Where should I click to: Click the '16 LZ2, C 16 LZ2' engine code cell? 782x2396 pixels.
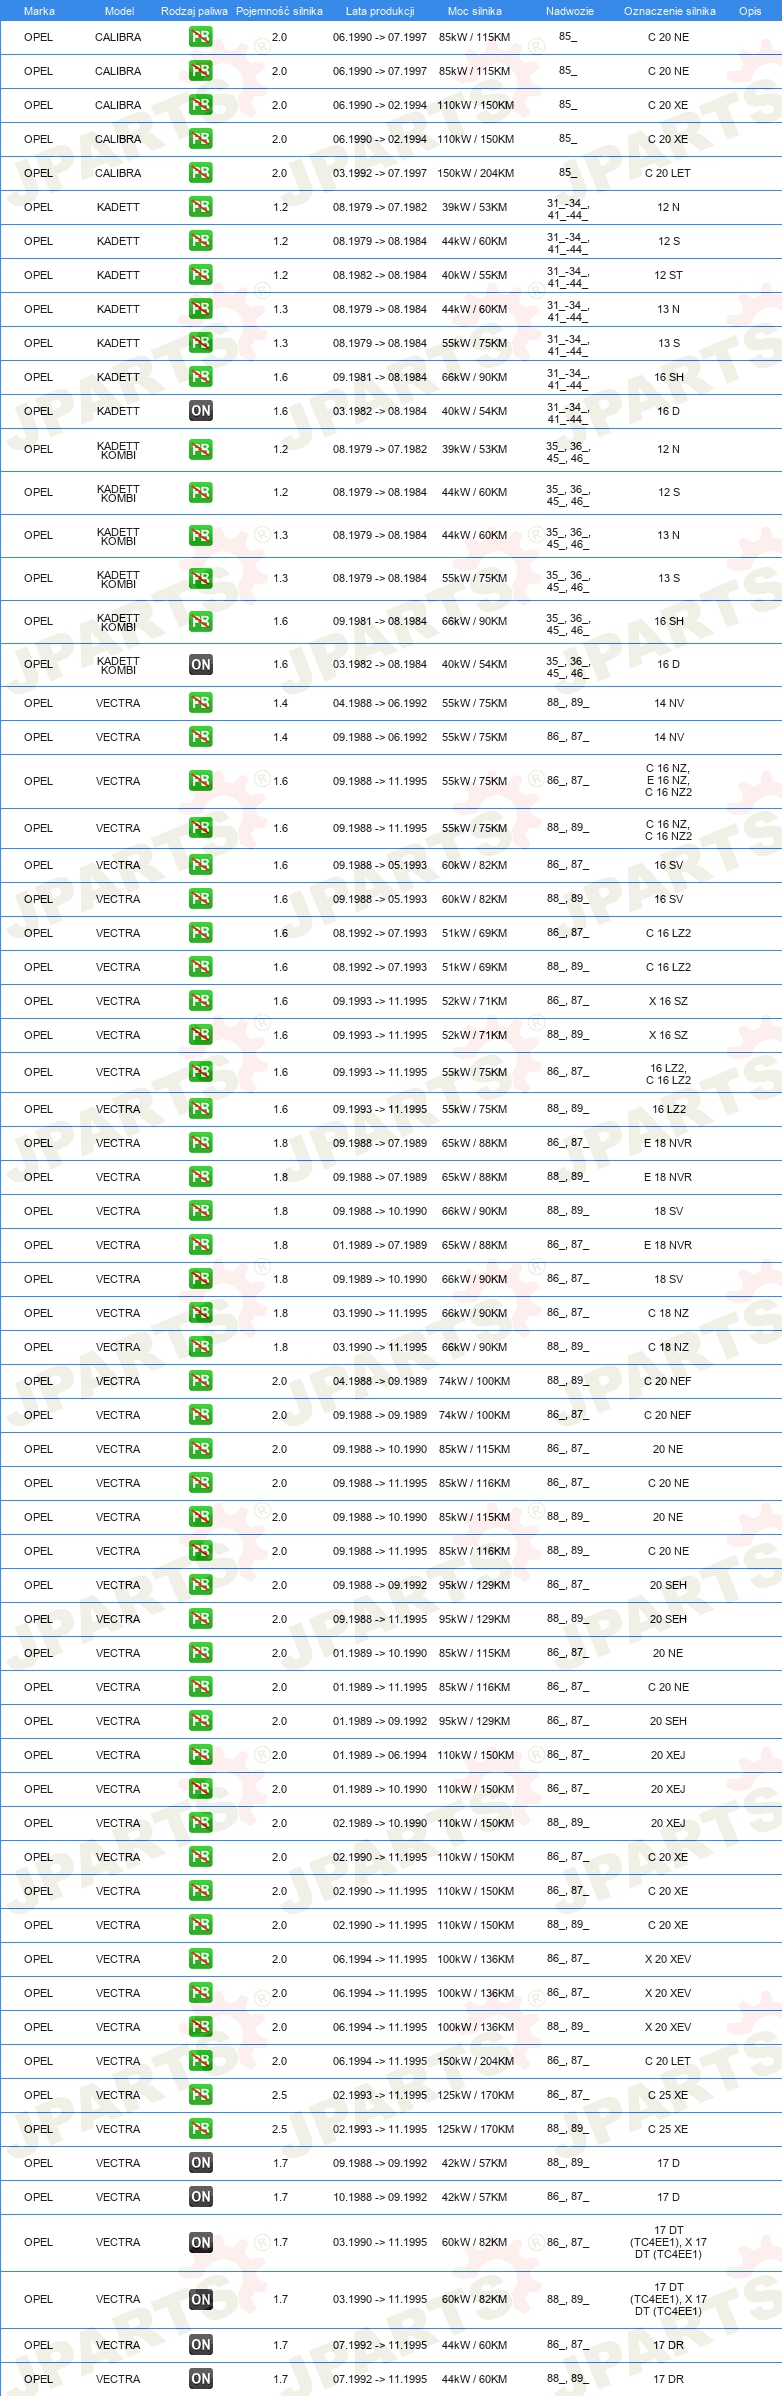click(x=668, y=1075)
